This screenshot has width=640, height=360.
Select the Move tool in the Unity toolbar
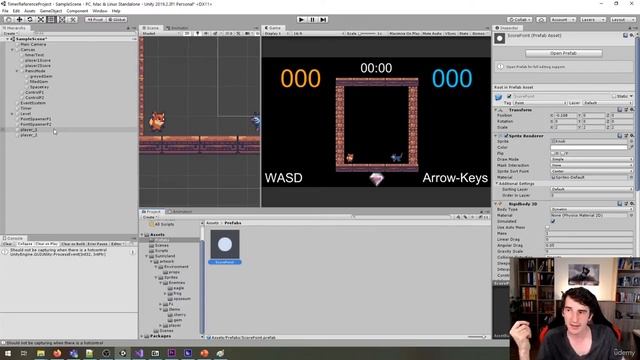(19, 20)
